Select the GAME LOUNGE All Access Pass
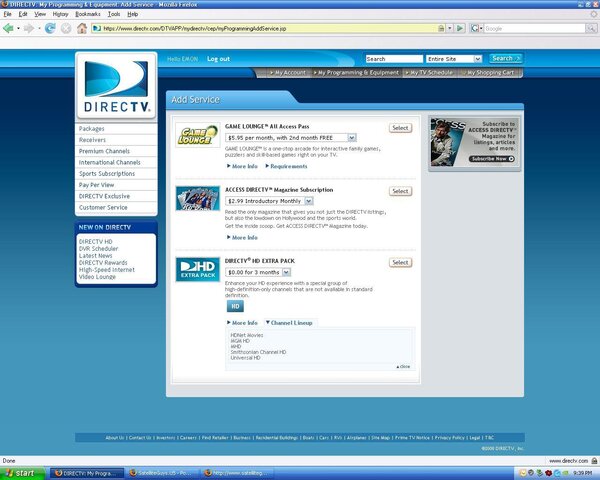The image size is (600, 480). (x=400, y=128)
